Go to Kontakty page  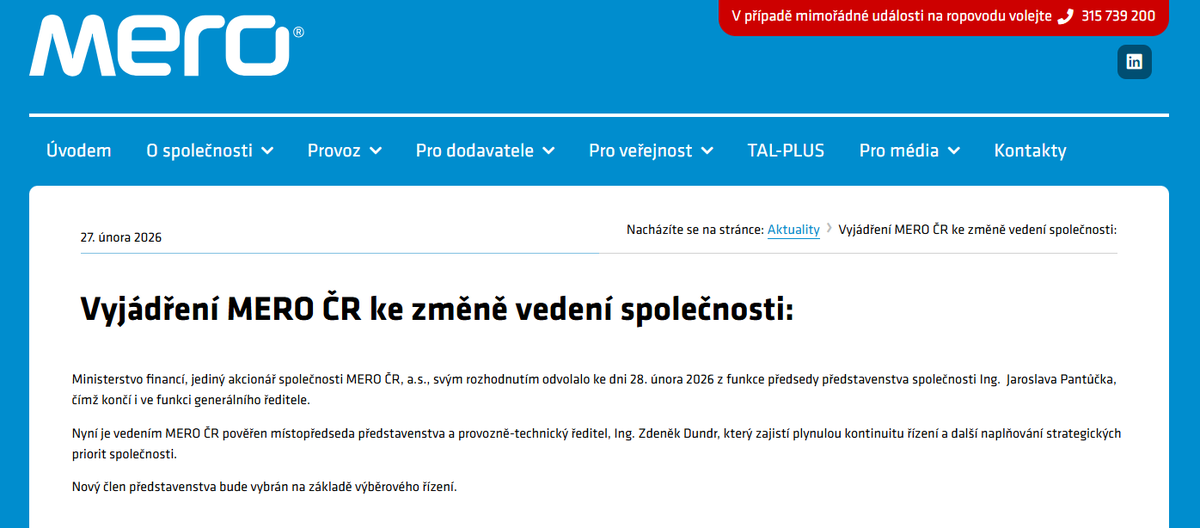(x=1030, y=151)
